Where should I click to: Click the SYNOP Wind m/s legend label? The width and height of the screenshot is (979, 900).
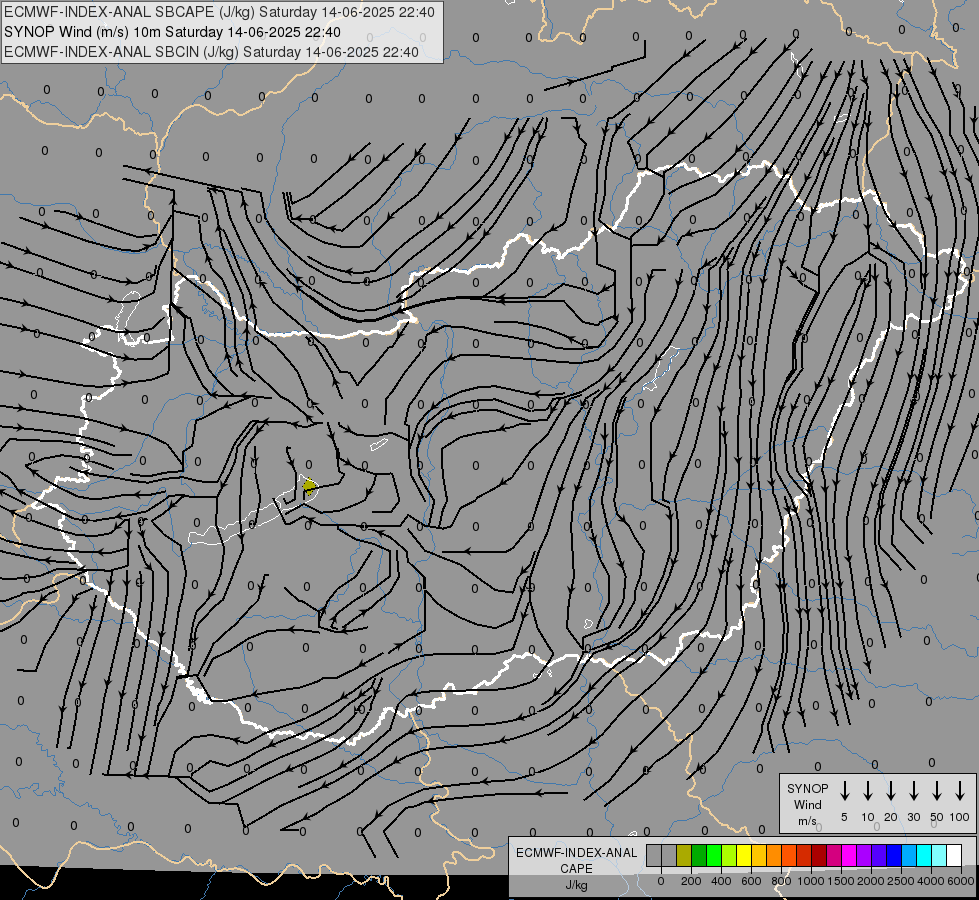(807, 804)
